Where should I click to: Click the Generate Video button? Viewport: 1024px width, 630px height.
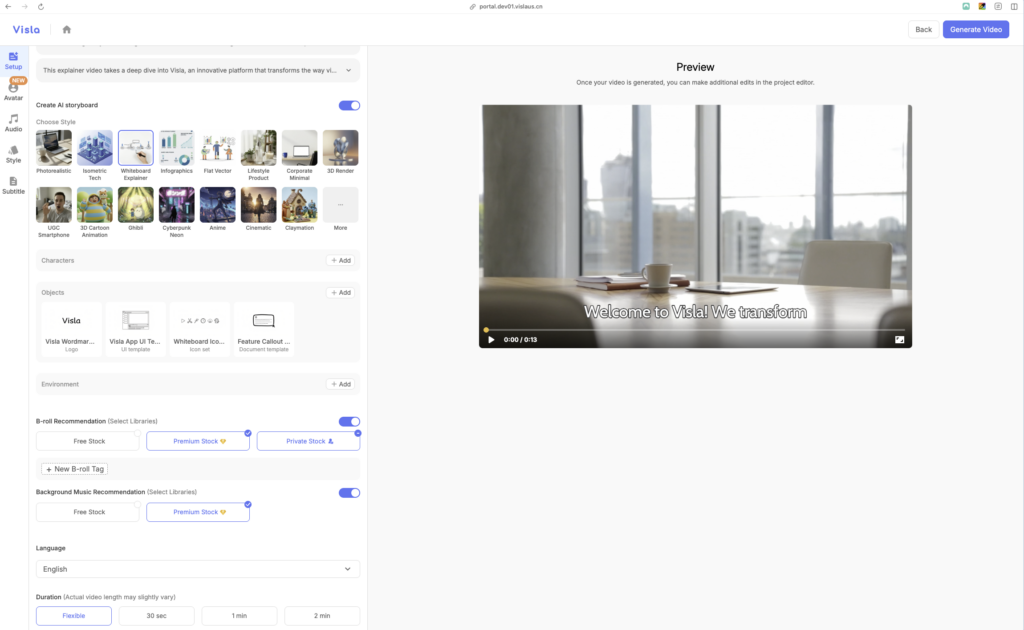(x=976, y=29)
